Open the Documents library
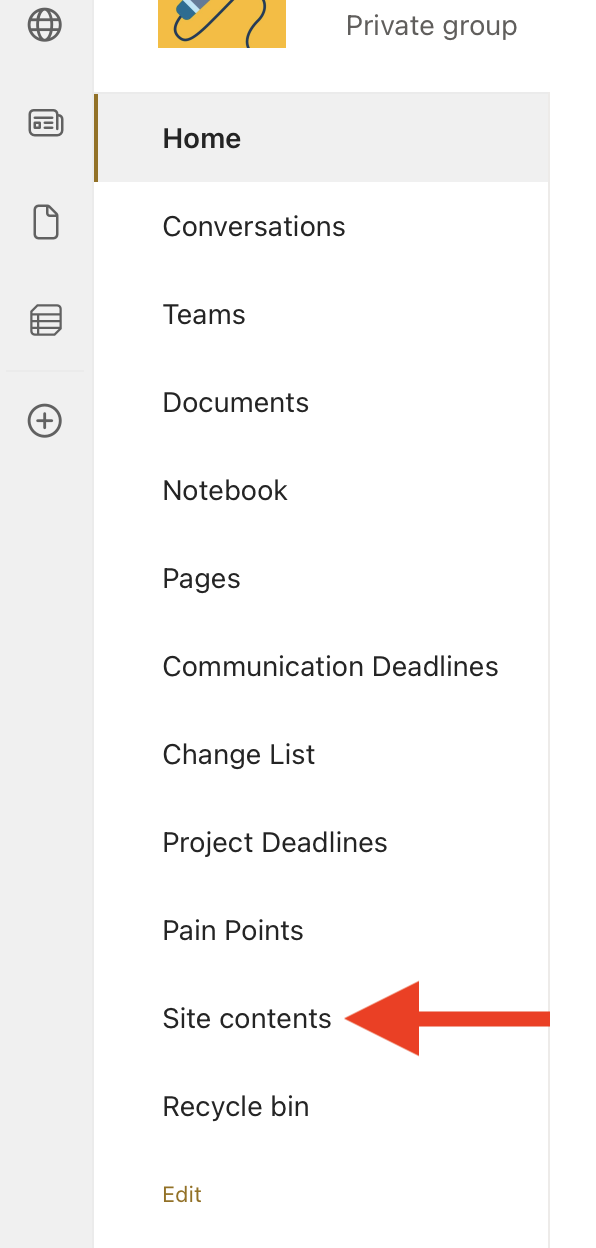 click(x=235, y=402)
